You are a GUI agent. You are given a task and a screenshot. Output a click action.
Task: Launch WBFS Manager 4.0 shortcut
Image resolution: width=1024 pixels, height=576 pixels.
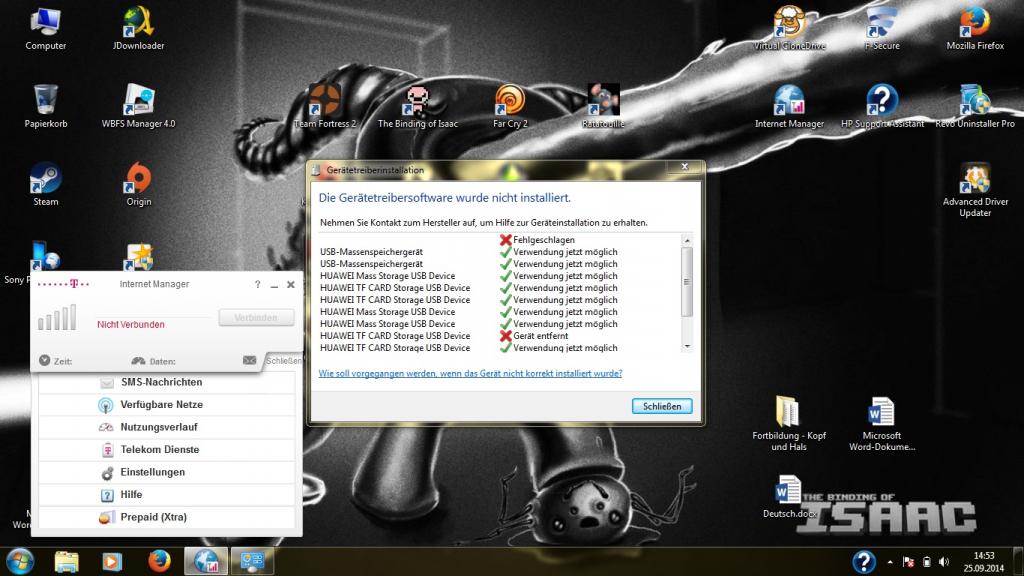[x=138, y=106]
